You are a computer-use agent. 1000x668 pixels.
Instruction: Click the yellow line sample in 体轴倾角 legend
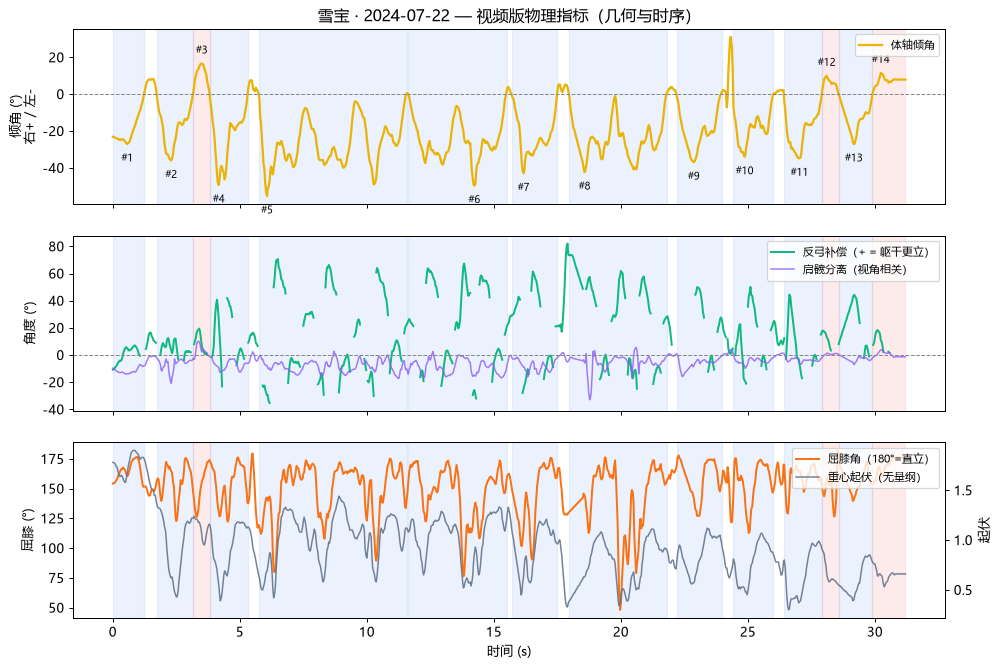870,45
